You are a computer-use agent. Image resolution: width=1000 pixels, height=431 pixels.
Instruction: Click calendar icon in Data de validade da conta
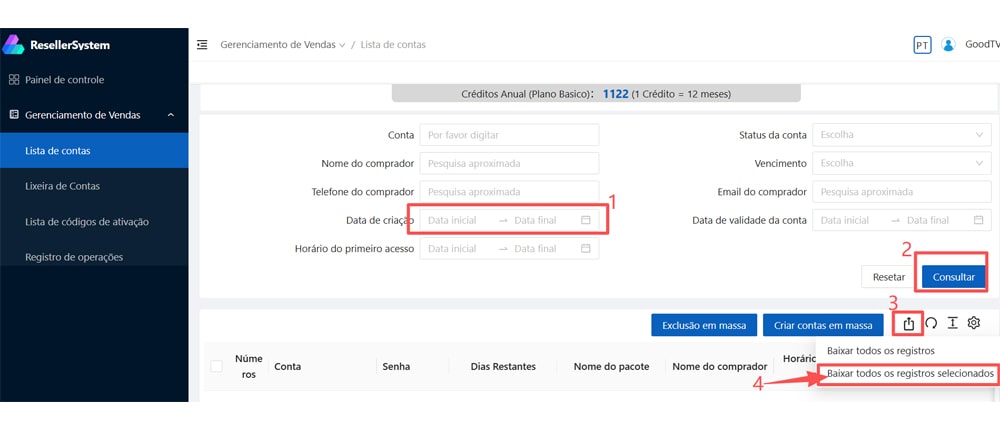click(978, 220)
